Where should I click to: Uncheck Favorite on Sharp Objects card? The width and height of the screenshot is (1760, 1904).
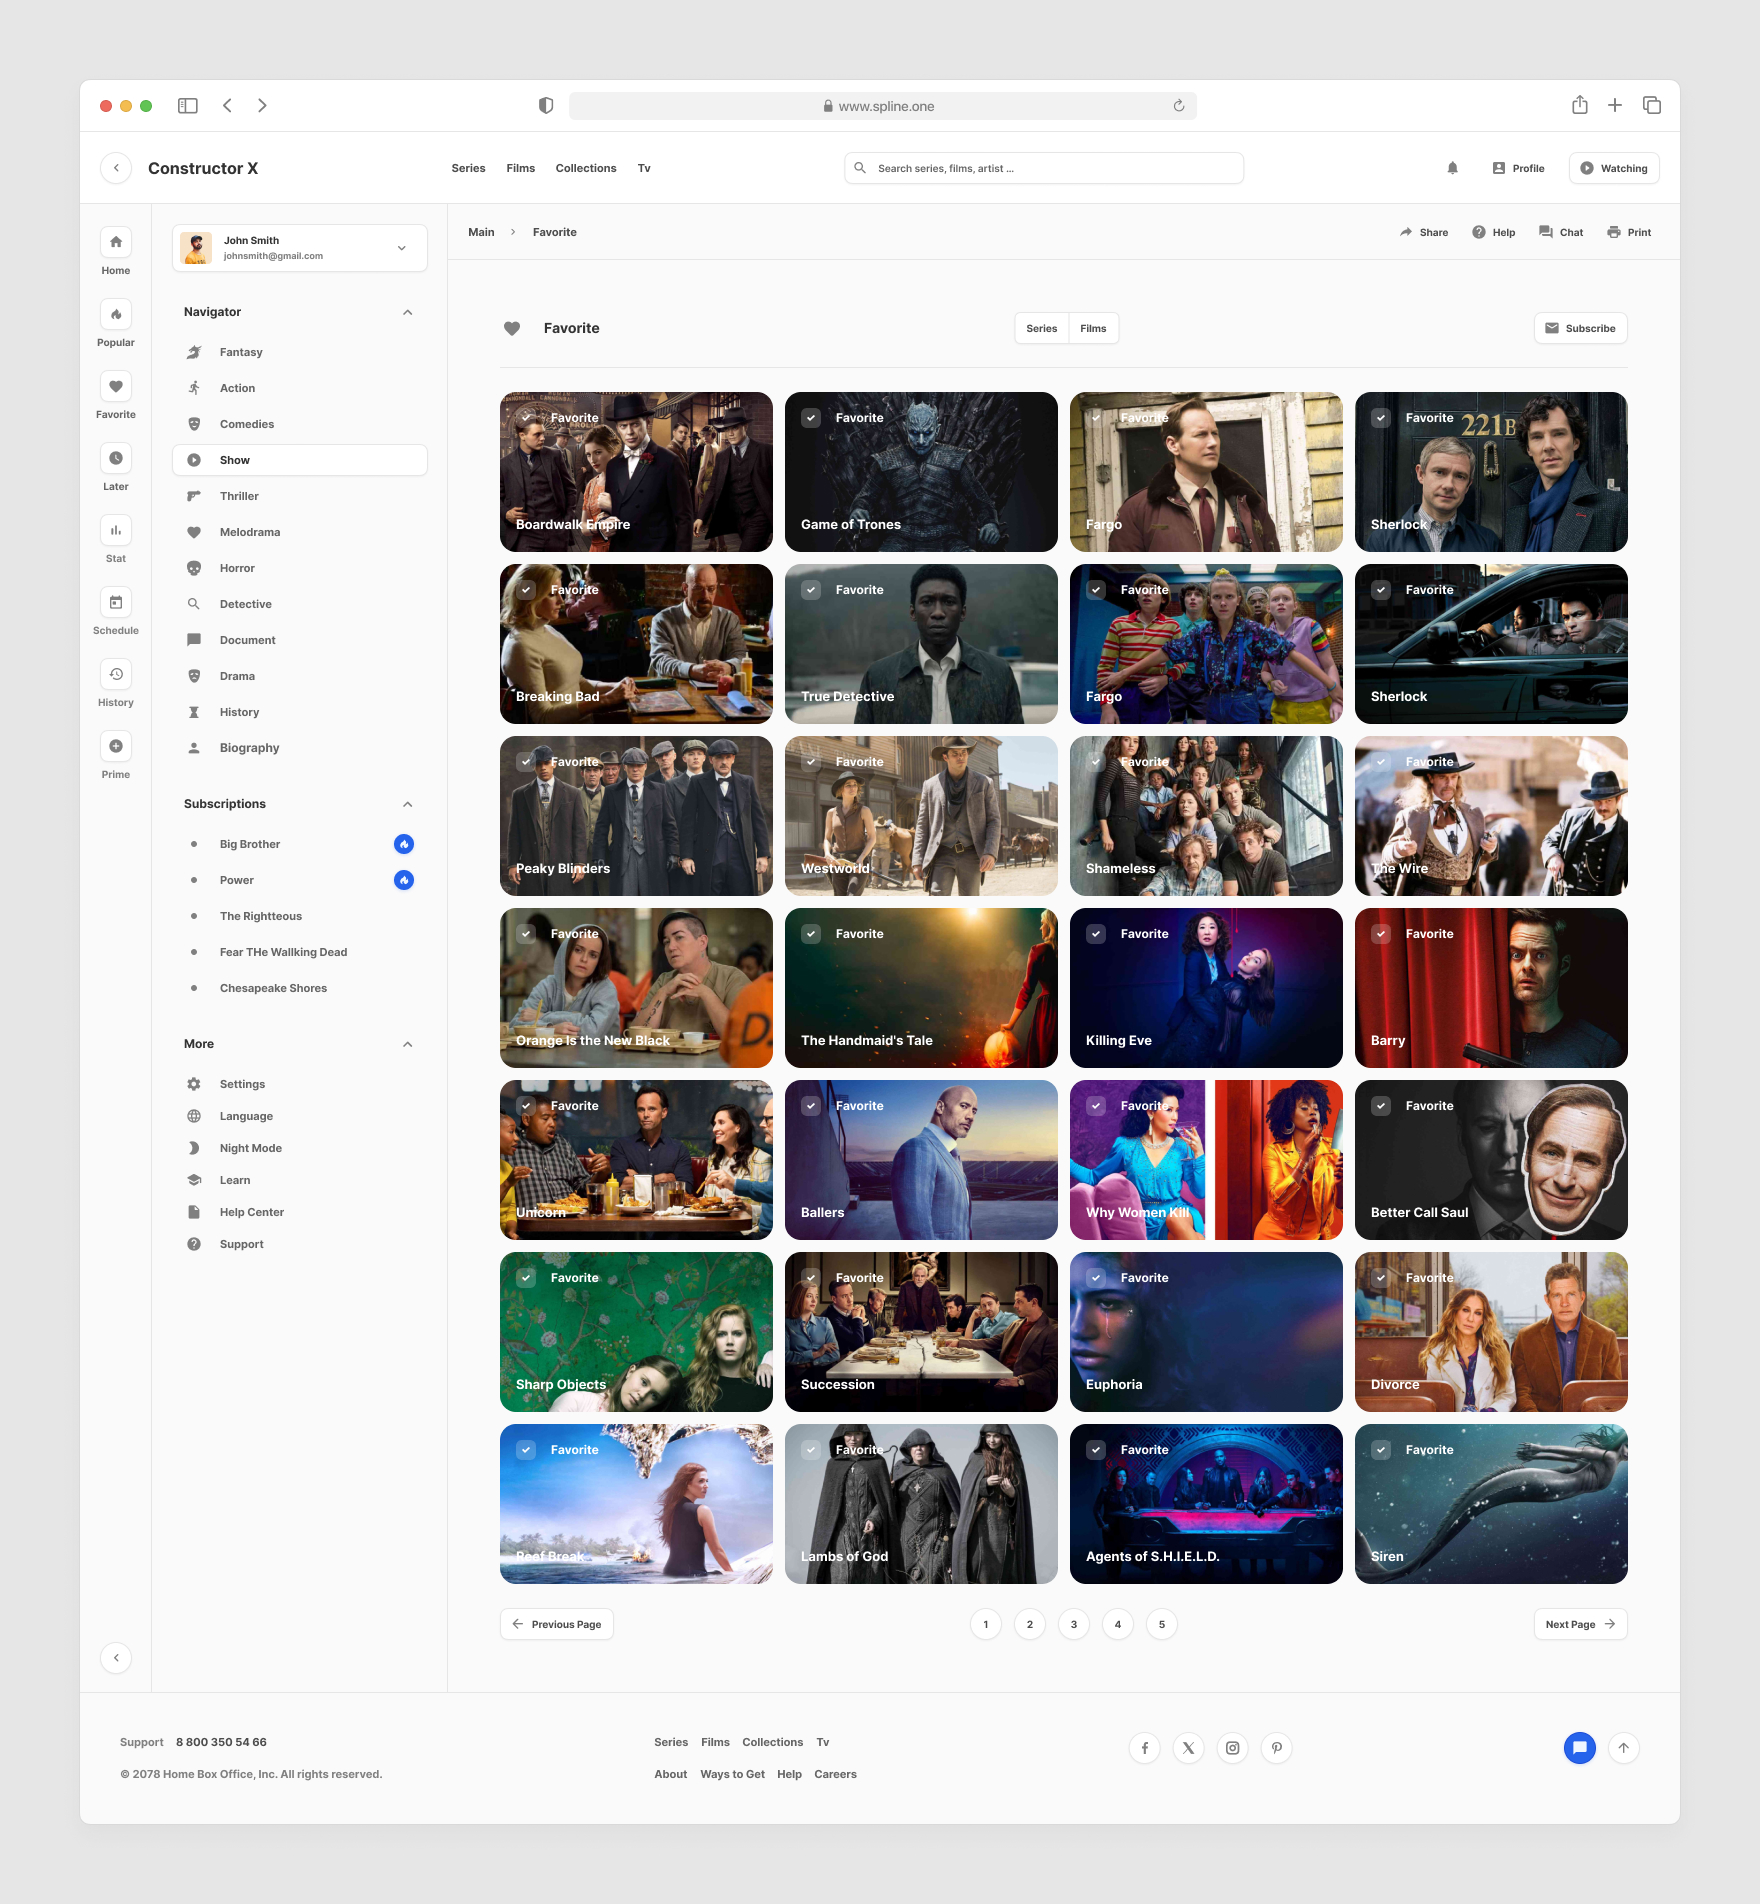point(526,1278)
